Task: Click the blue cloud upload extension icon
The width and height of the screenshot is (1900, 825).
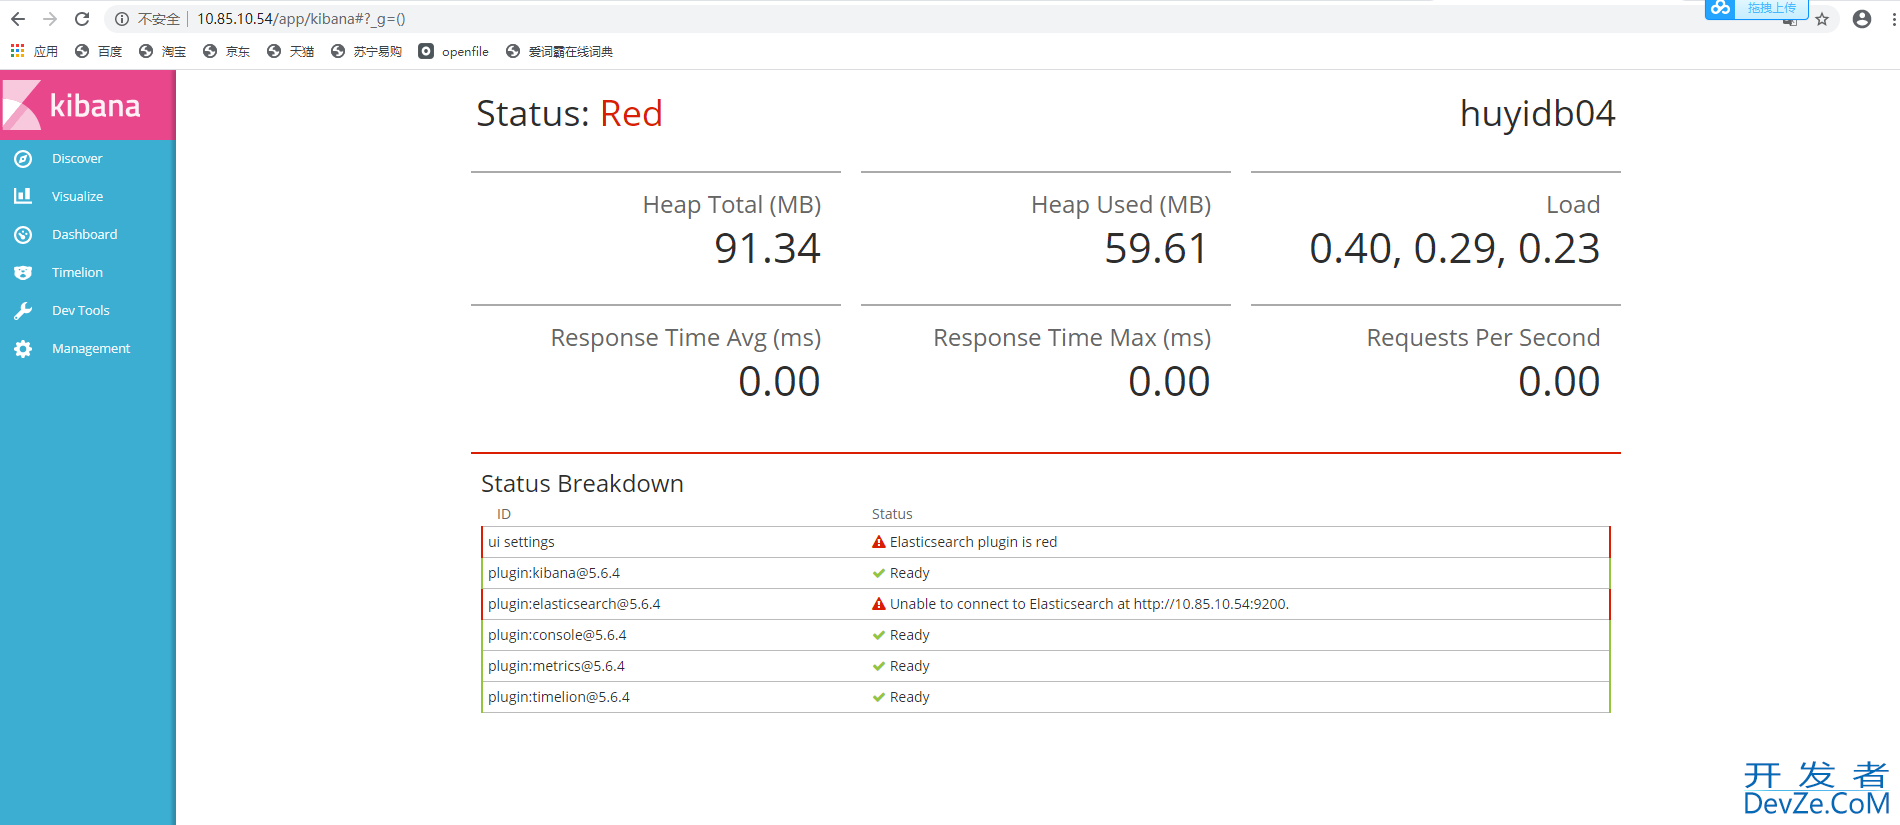Action: point(1720,8)
